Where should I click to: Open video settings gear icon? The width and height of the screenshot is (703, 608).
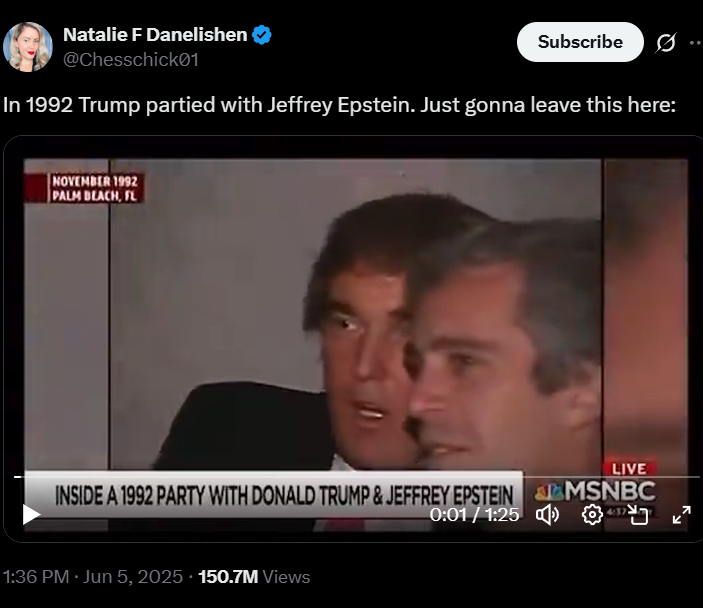click(x=592, y=515)
